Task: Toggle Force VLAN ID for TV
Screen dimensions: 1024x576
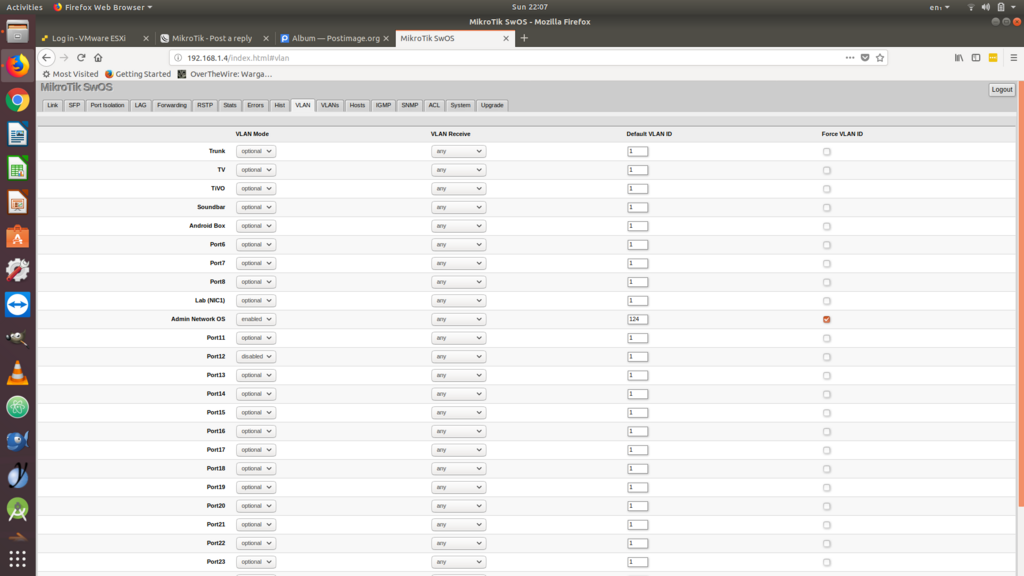Action: (827, 170)
